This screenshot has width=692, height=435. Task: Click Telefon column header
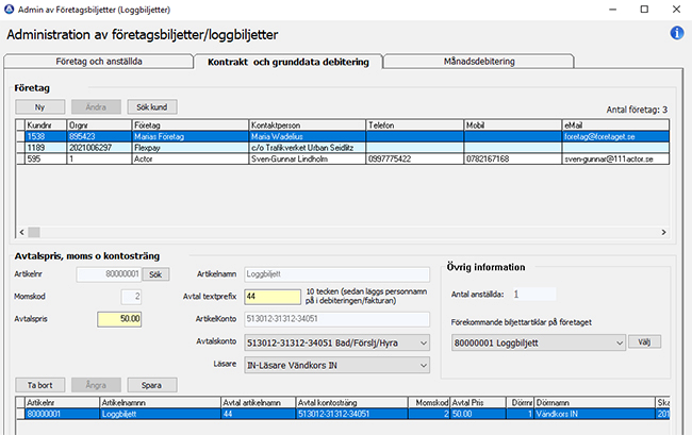click(x=415, y=125)
